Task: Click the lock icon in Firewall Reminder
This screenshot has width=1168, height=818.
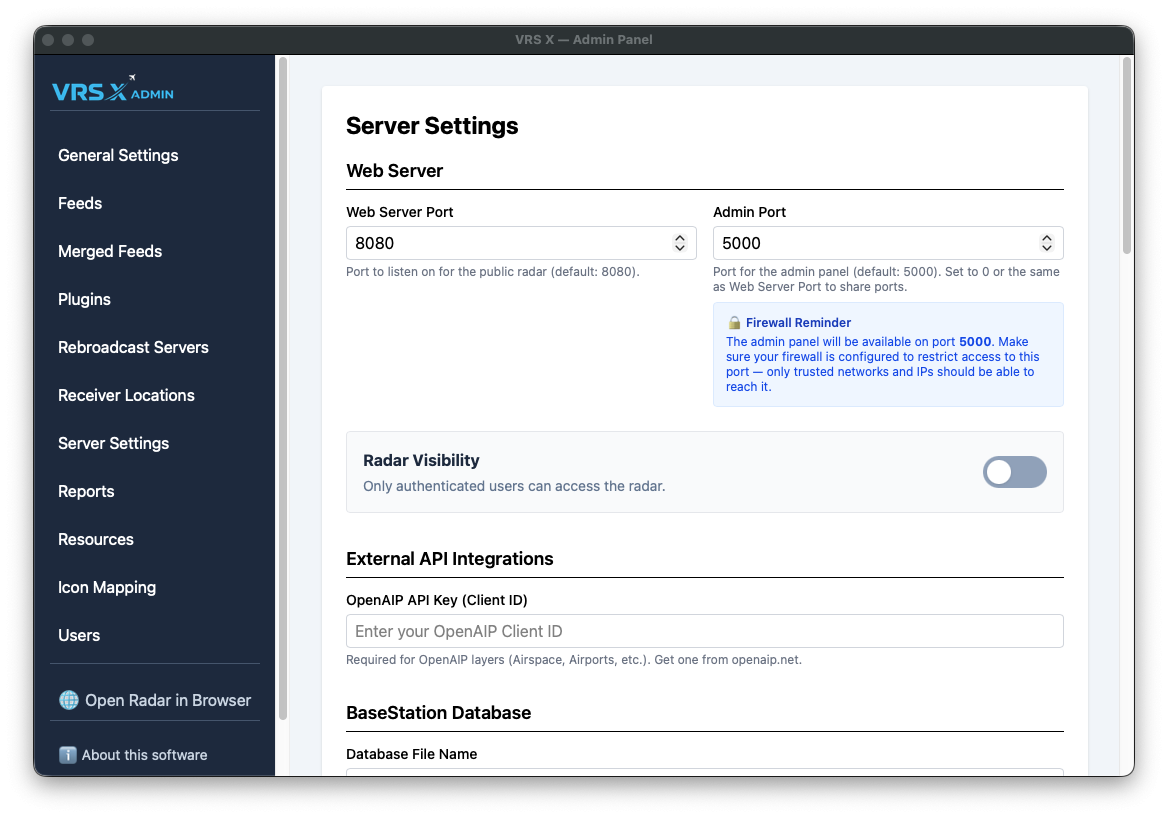Action: coord(734,323)
